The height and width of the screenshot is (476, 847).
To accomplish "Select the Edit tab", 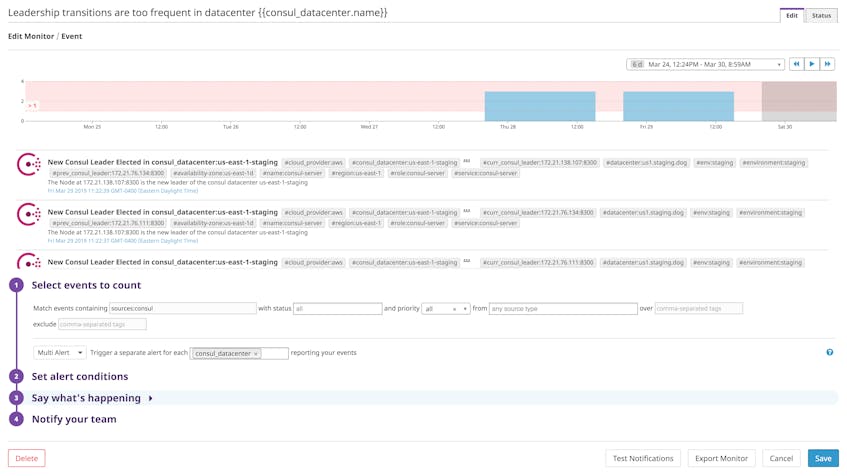I will (x=792, y=15).
